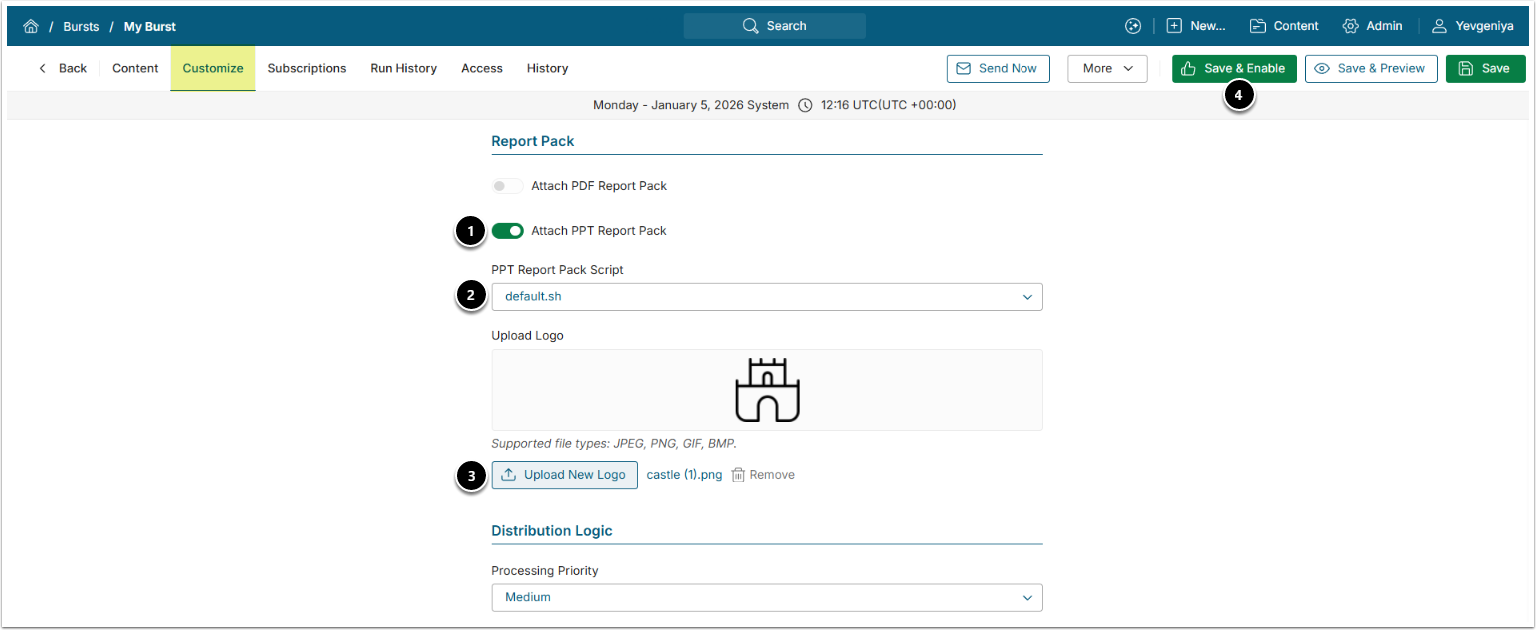Screen dimensions: 1536x630
Task: Click Upload New Logo button
Action: (564, 475)
